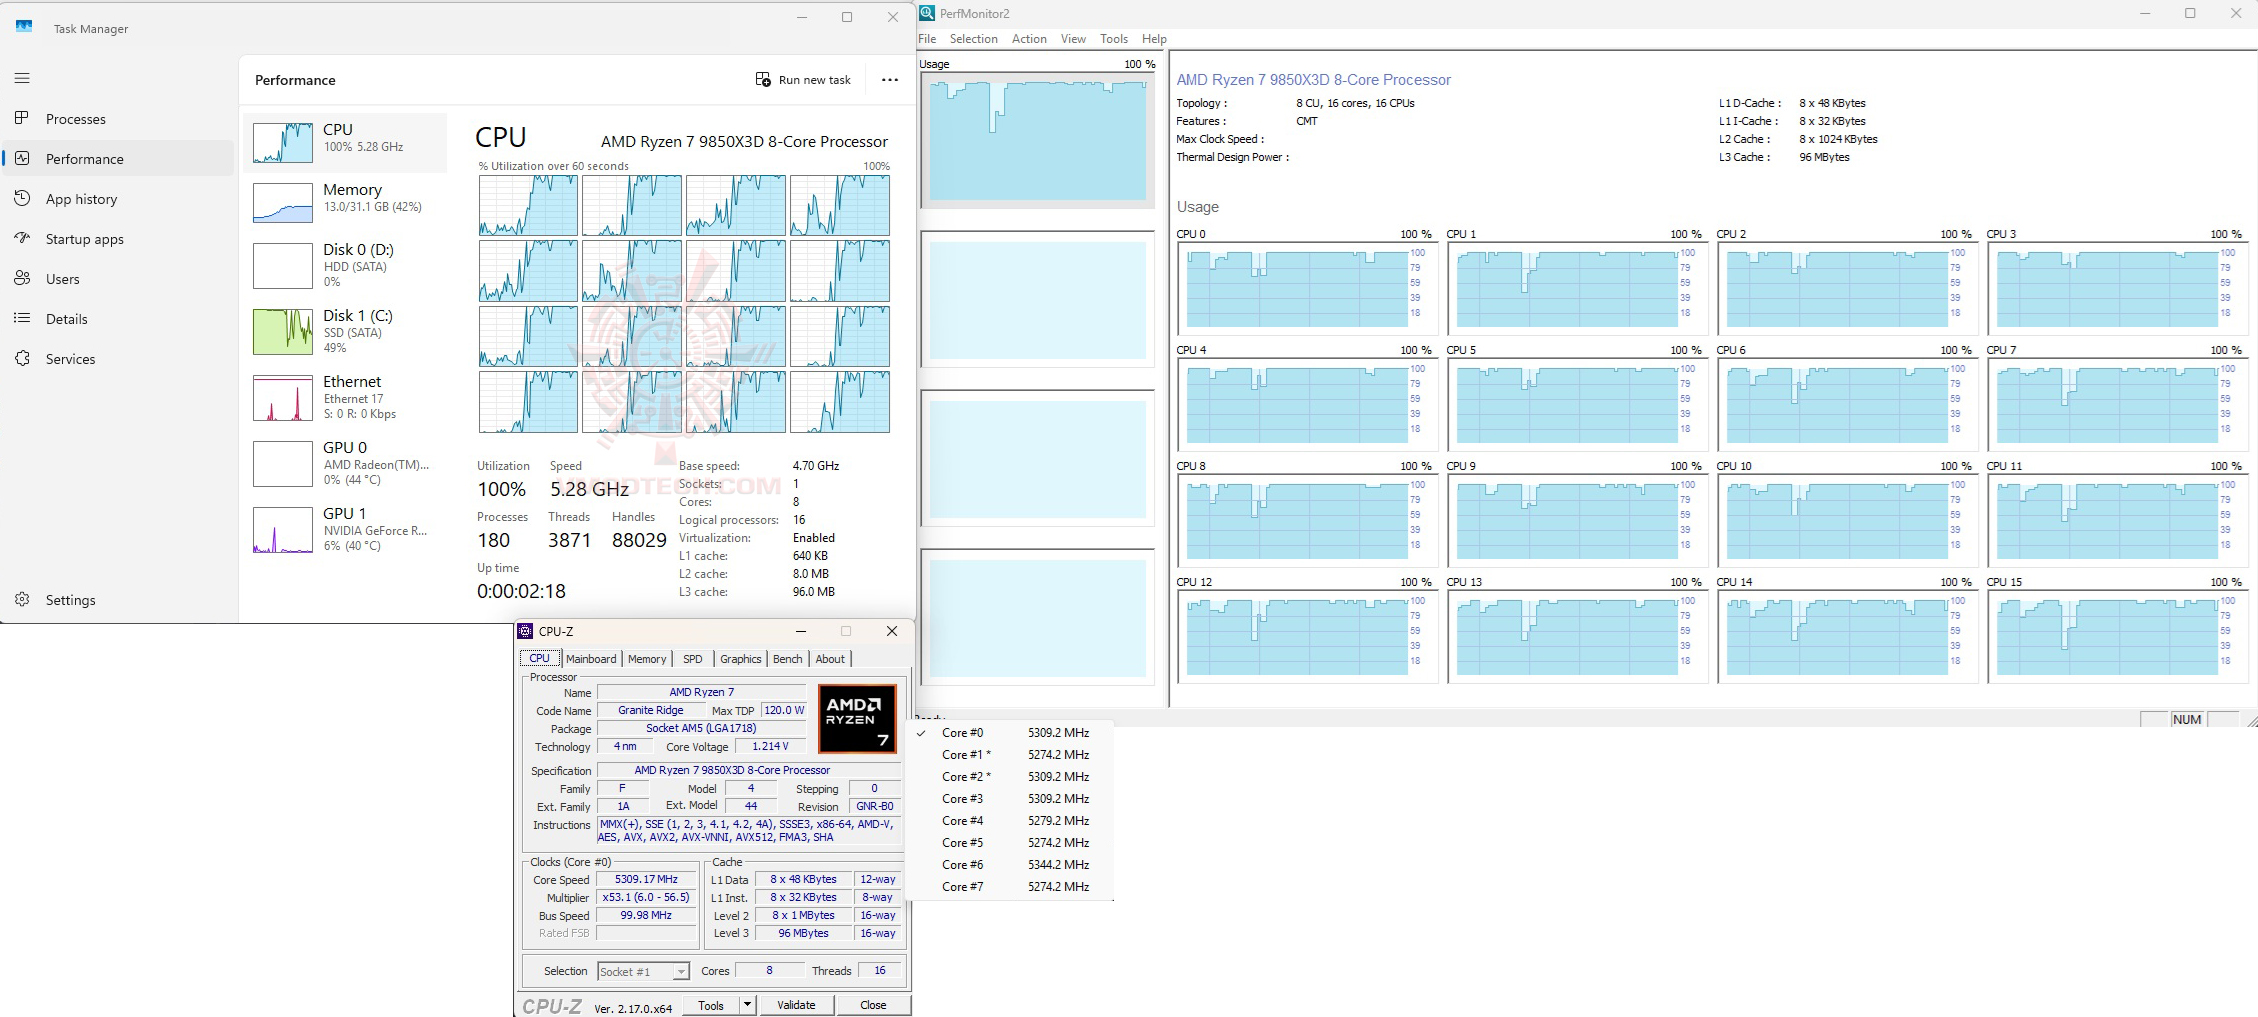Click the CPU 15 usage graph in PerfMonitor2

click(2116, 636)
